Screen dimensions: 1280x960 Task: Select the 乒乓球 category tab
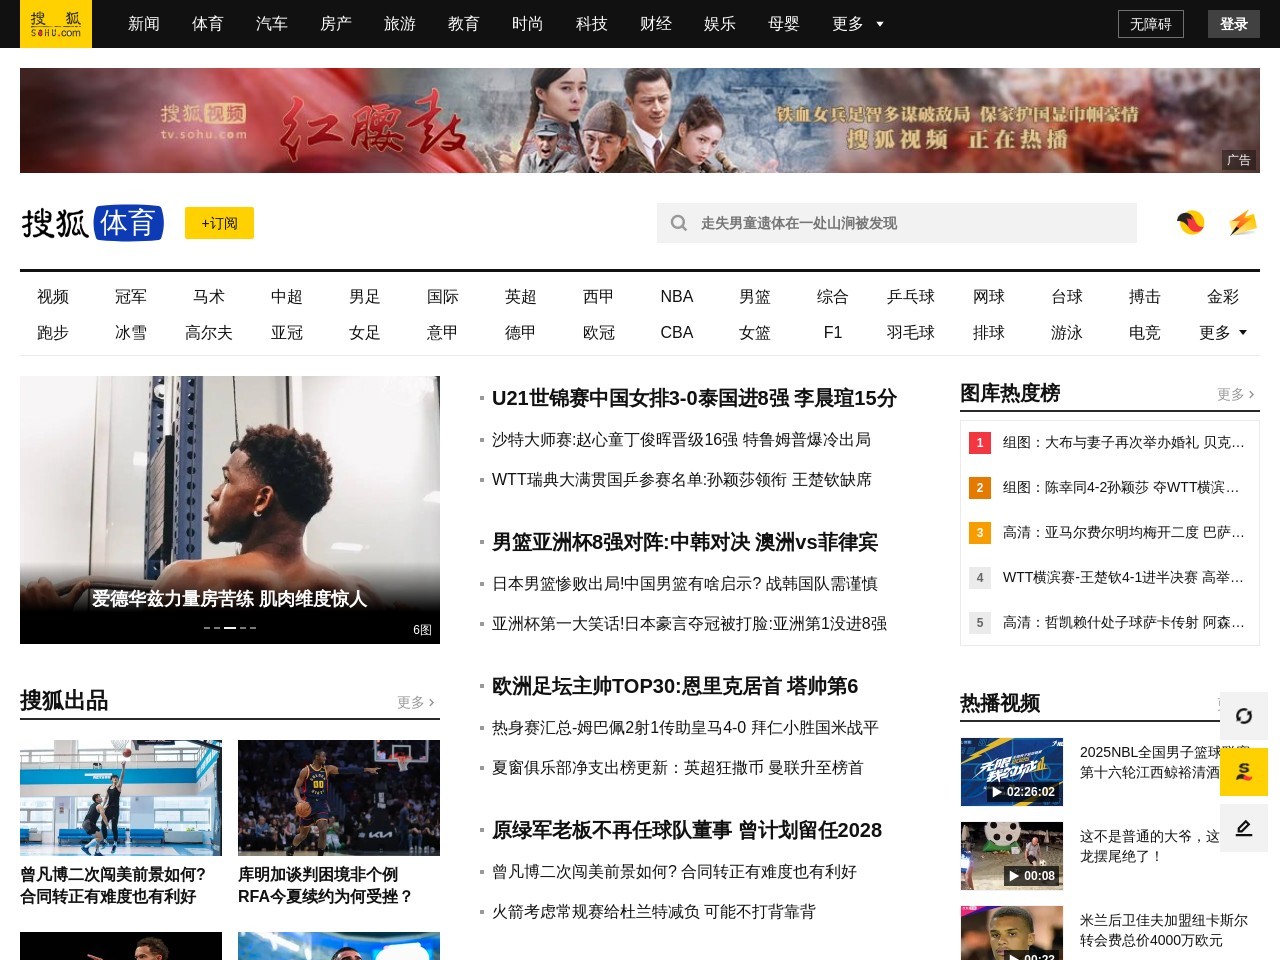[911, 296]
